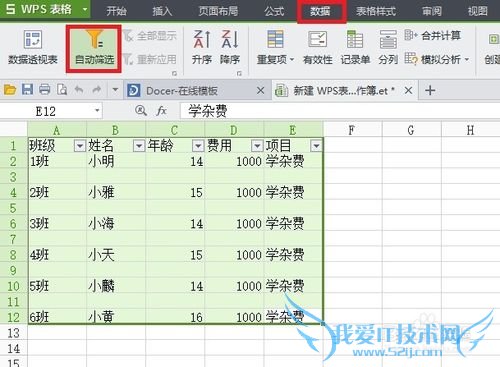Select row header 13
The width and height of the screenshot is (500, 367).
point(13,333)
